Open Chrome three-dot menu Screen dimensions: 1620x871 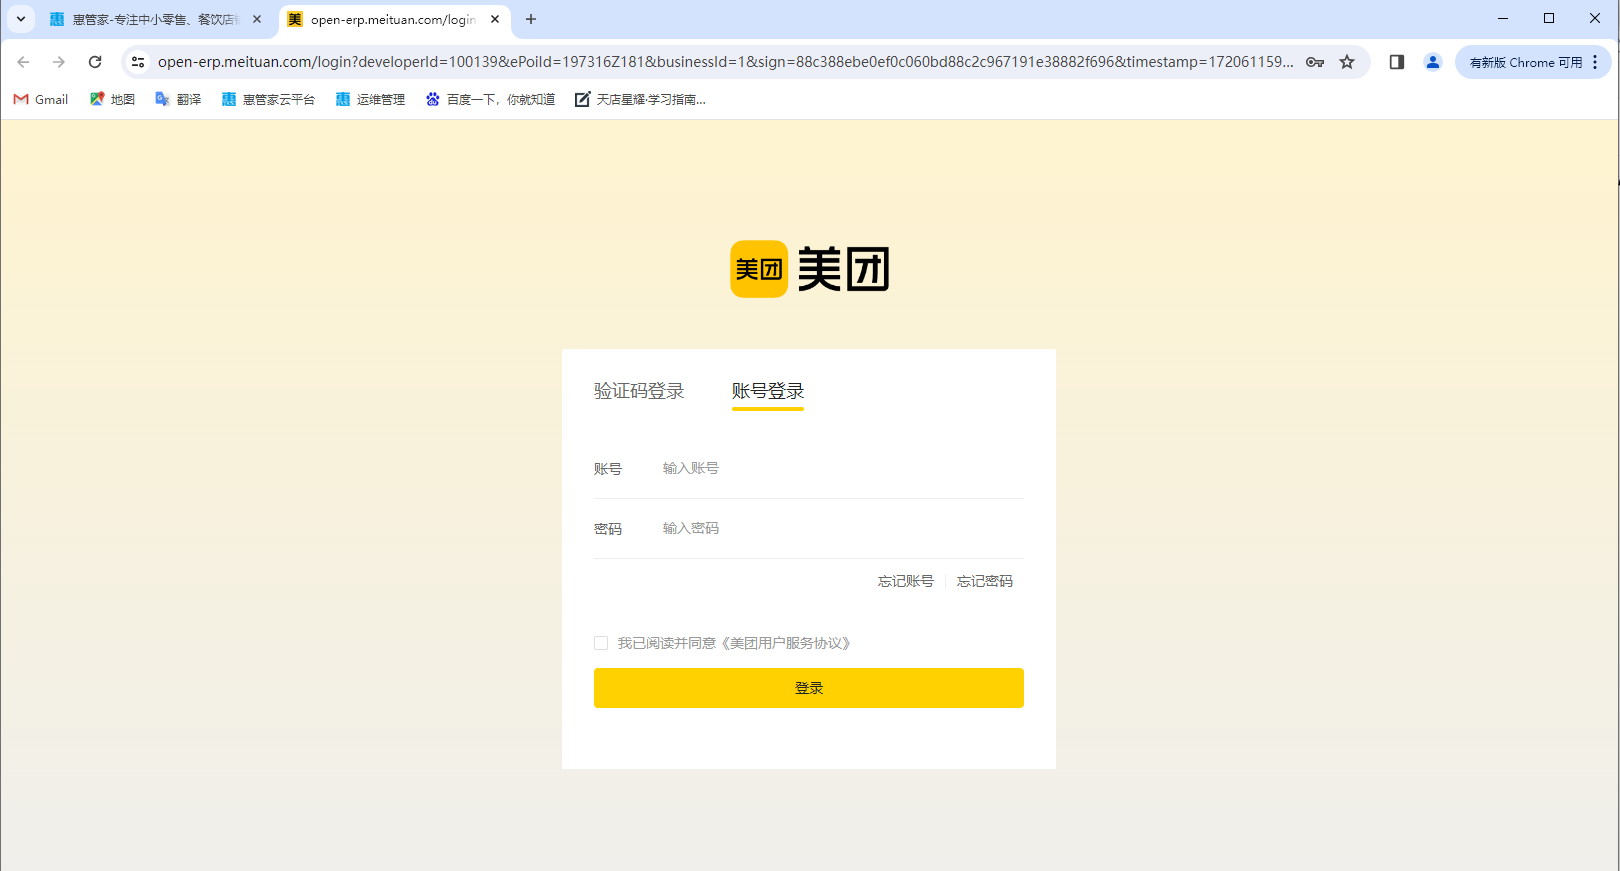coord(1595,62)
